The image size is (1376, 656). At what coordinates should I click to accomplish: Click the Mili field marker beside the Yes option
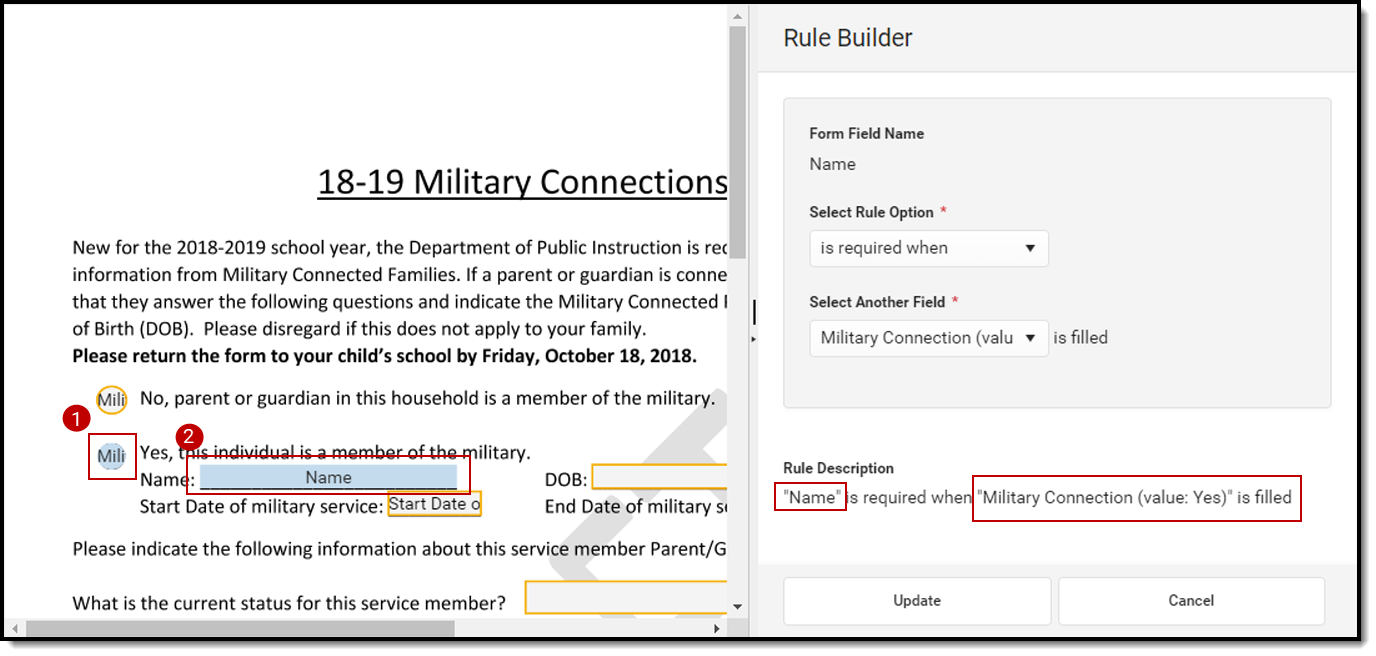click(x=111, y=455)
